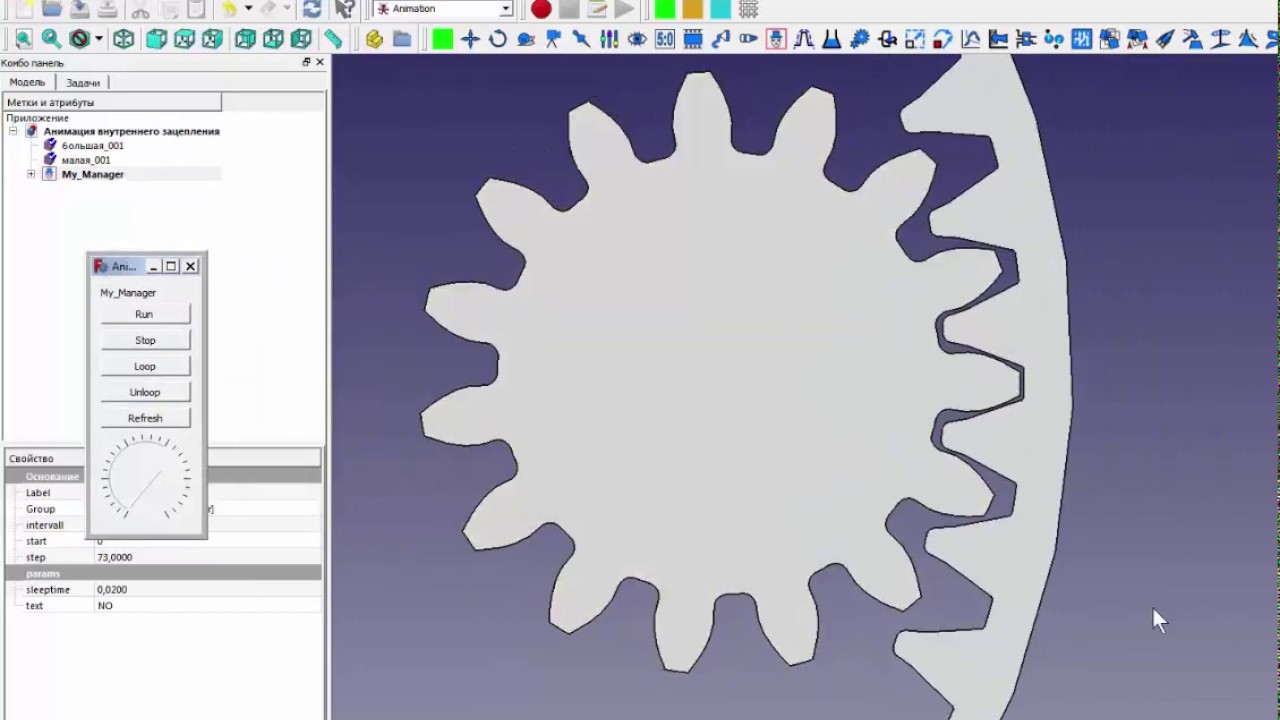This screenshot has width=1280, height=720.
Task: Click the Loop button in the manager dialog
Action: pos(145,366)
